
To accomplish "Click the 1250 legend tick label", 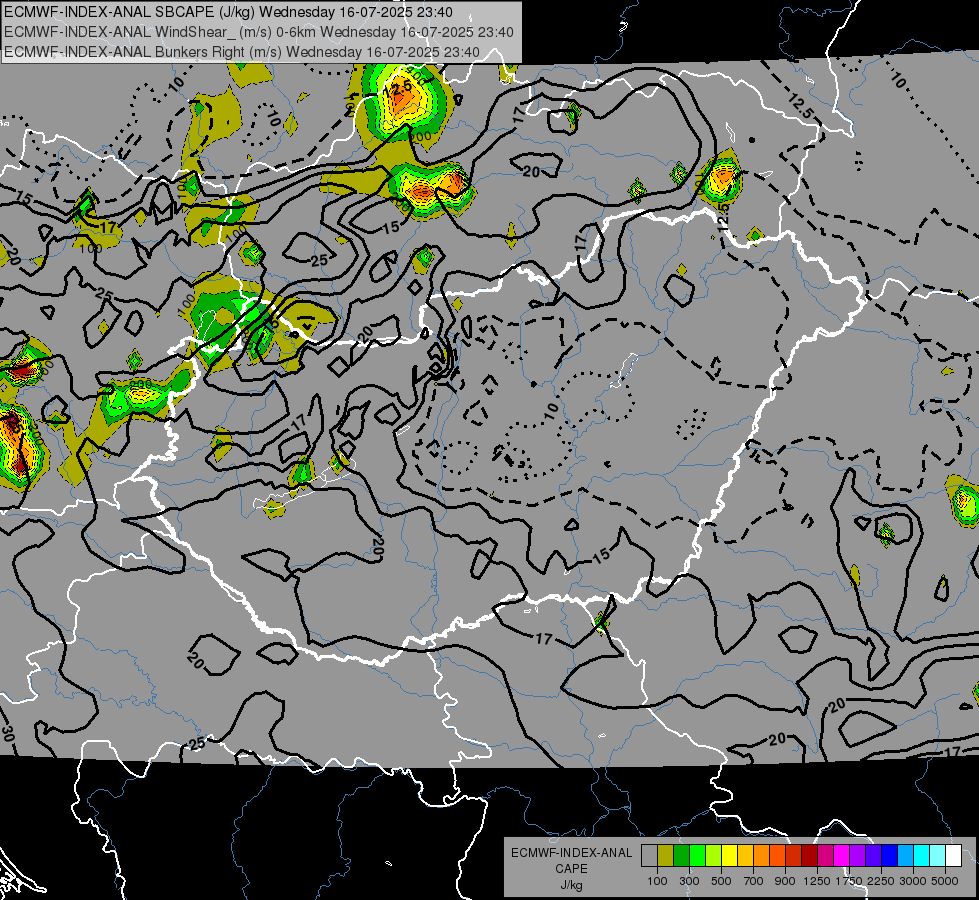I will point(817,881).
